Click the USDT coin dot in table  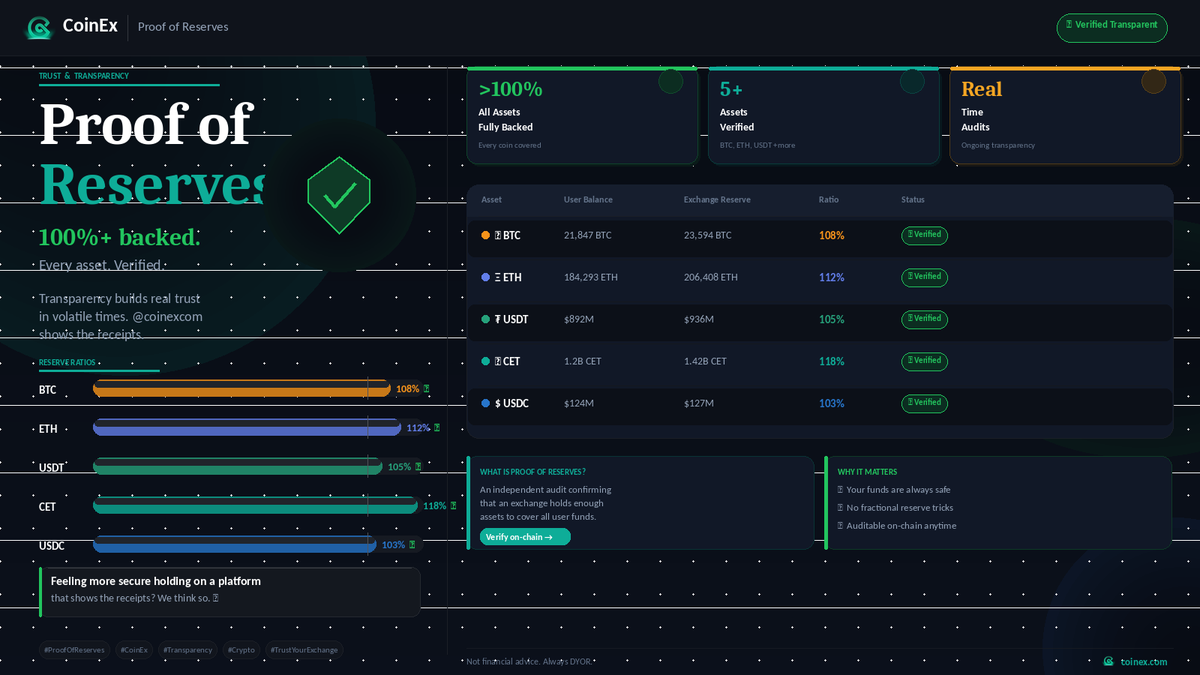(x=485, y=319)
